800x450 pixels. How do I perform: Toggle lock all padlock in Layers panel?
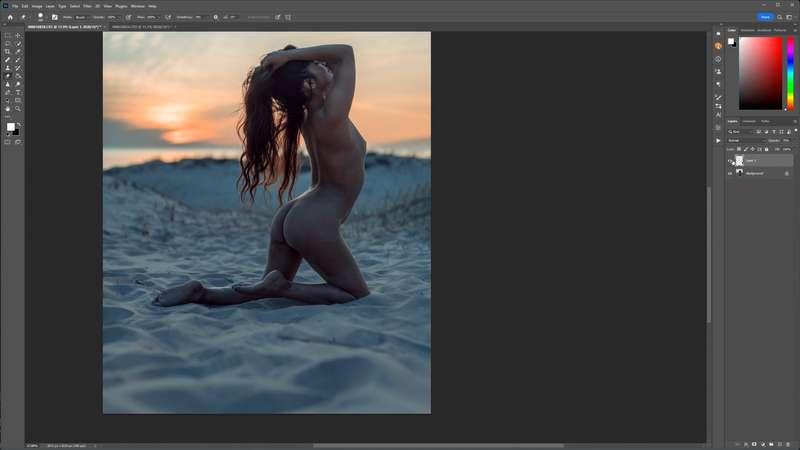pyautogui.click(x=766, y=149)
